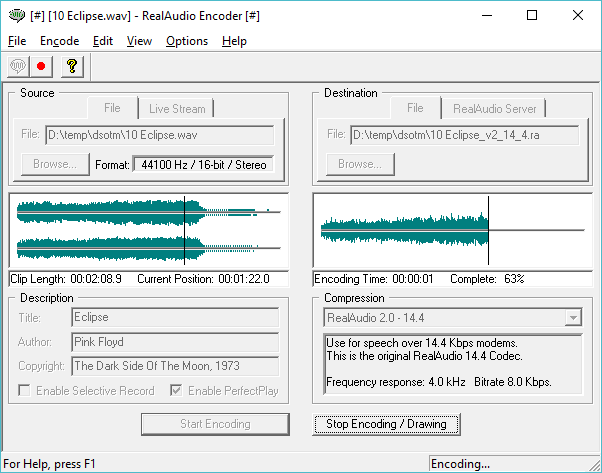Toggle Enable PerfectPlay checkbox

point(176,391)
